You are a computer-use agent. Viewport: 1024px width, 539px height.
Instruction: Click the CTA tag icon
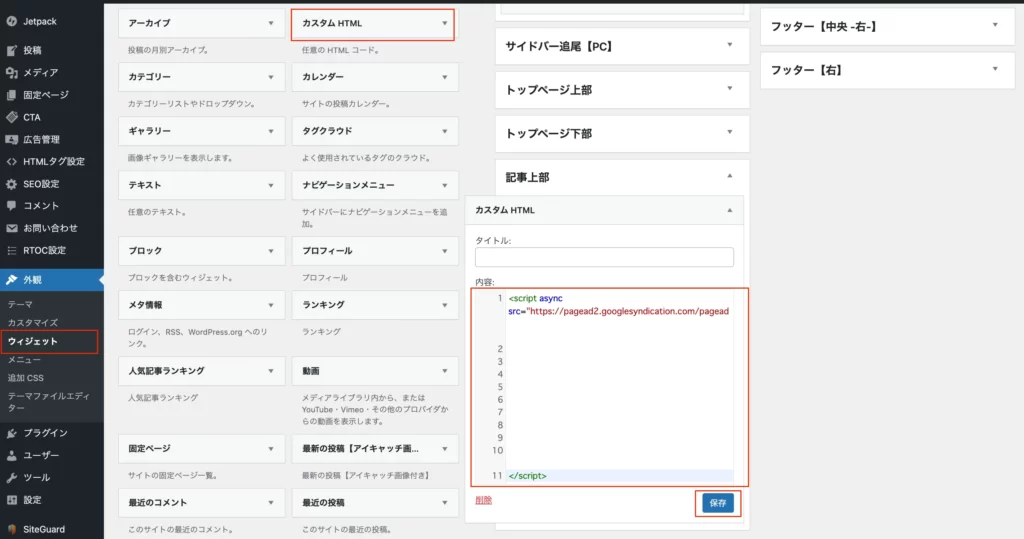[12, 118]
